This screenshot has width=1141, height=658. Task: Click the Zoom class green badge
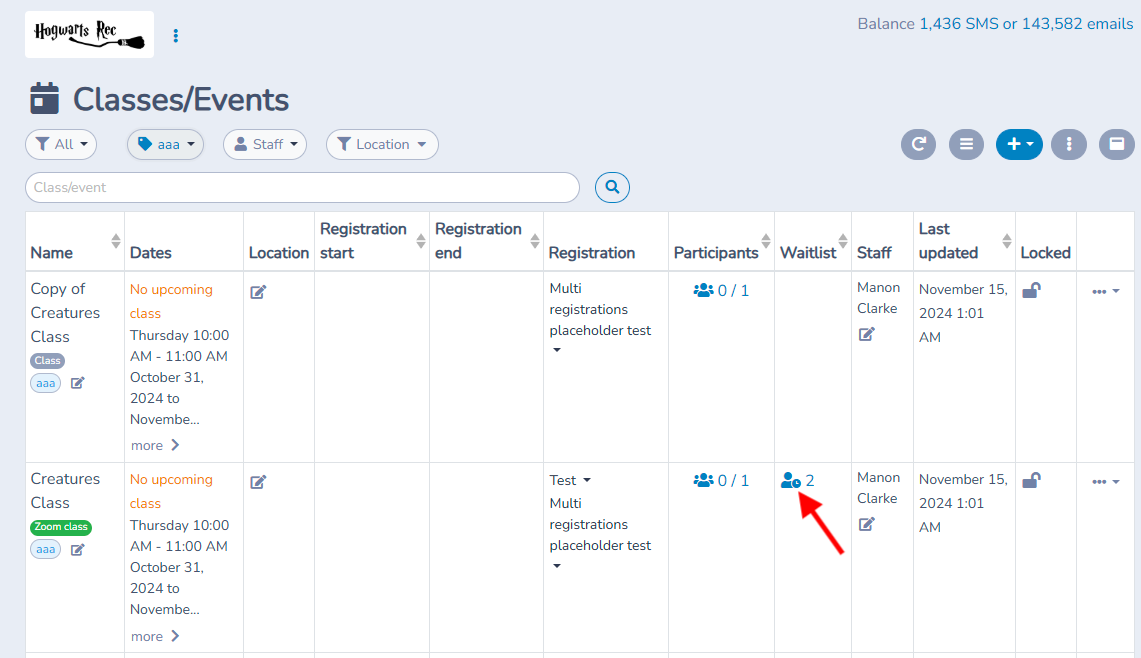click(61, 527)
